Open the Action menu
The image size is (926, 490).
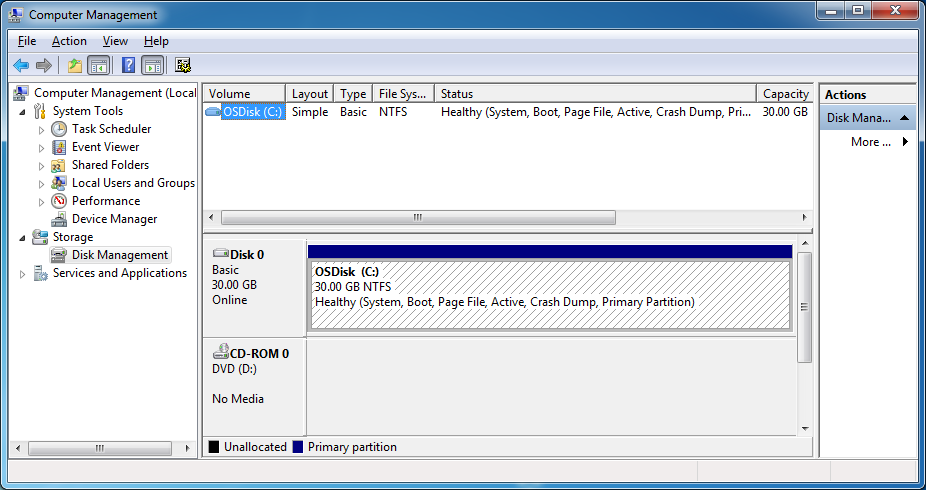[x=69, y=41]
